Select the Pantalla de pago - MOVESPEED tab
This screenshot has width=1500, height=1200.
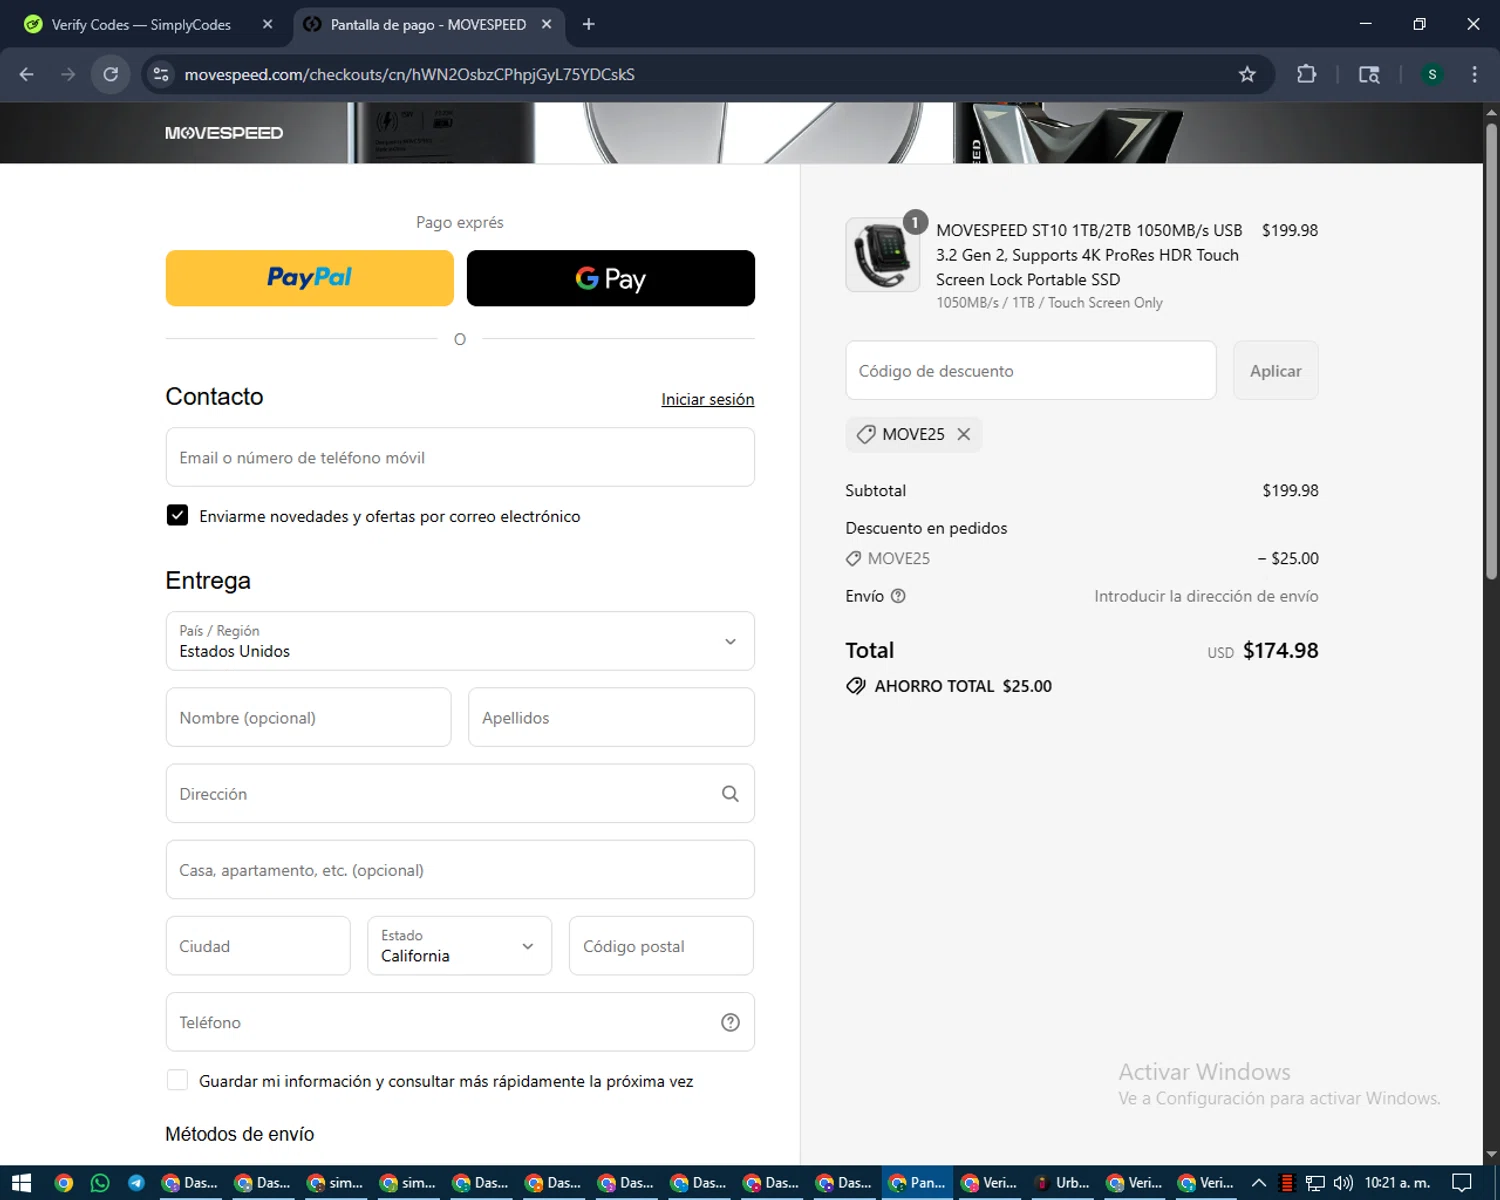(x=427, y=24)
